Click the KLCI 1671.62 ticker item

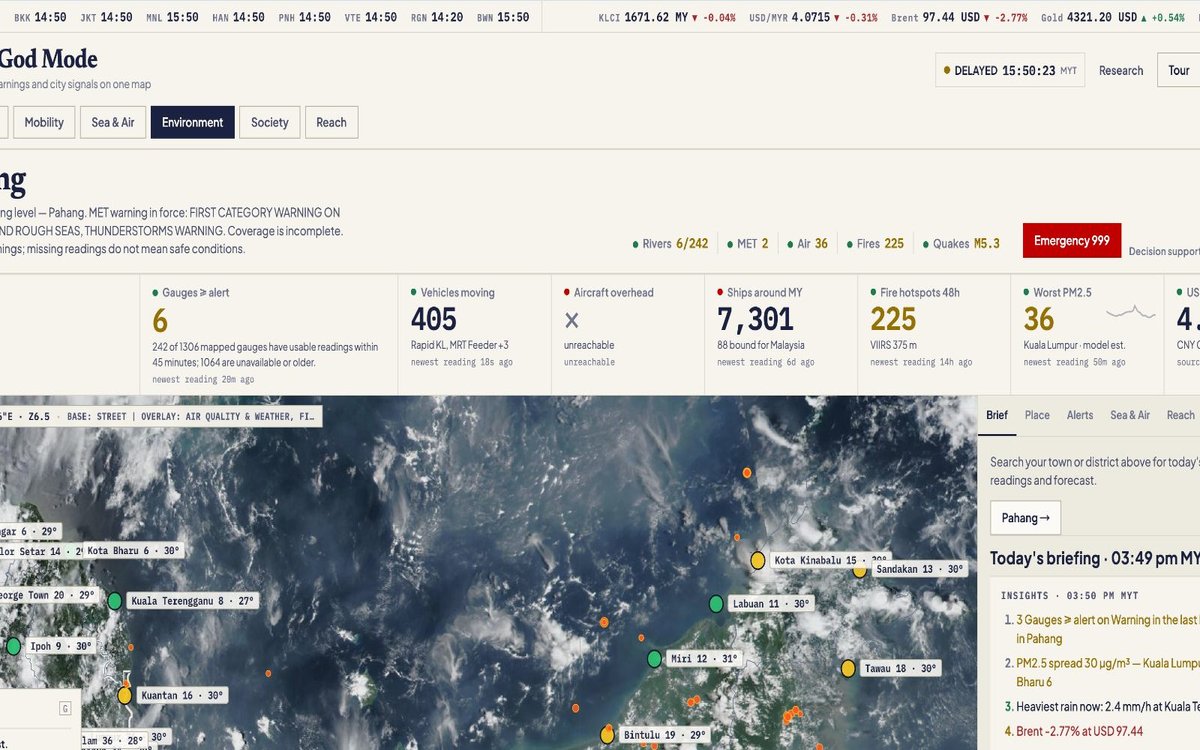click(665, 18)
